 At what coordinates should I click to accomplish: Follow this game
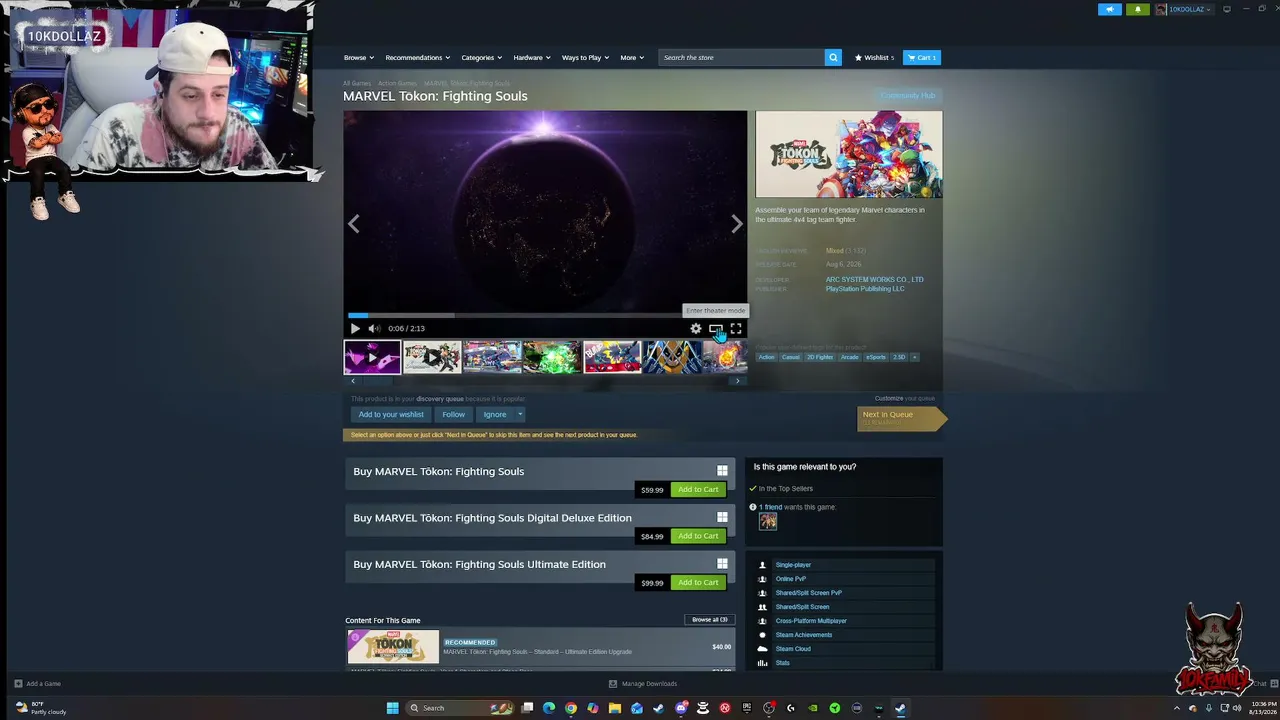[x=454, y=414]
